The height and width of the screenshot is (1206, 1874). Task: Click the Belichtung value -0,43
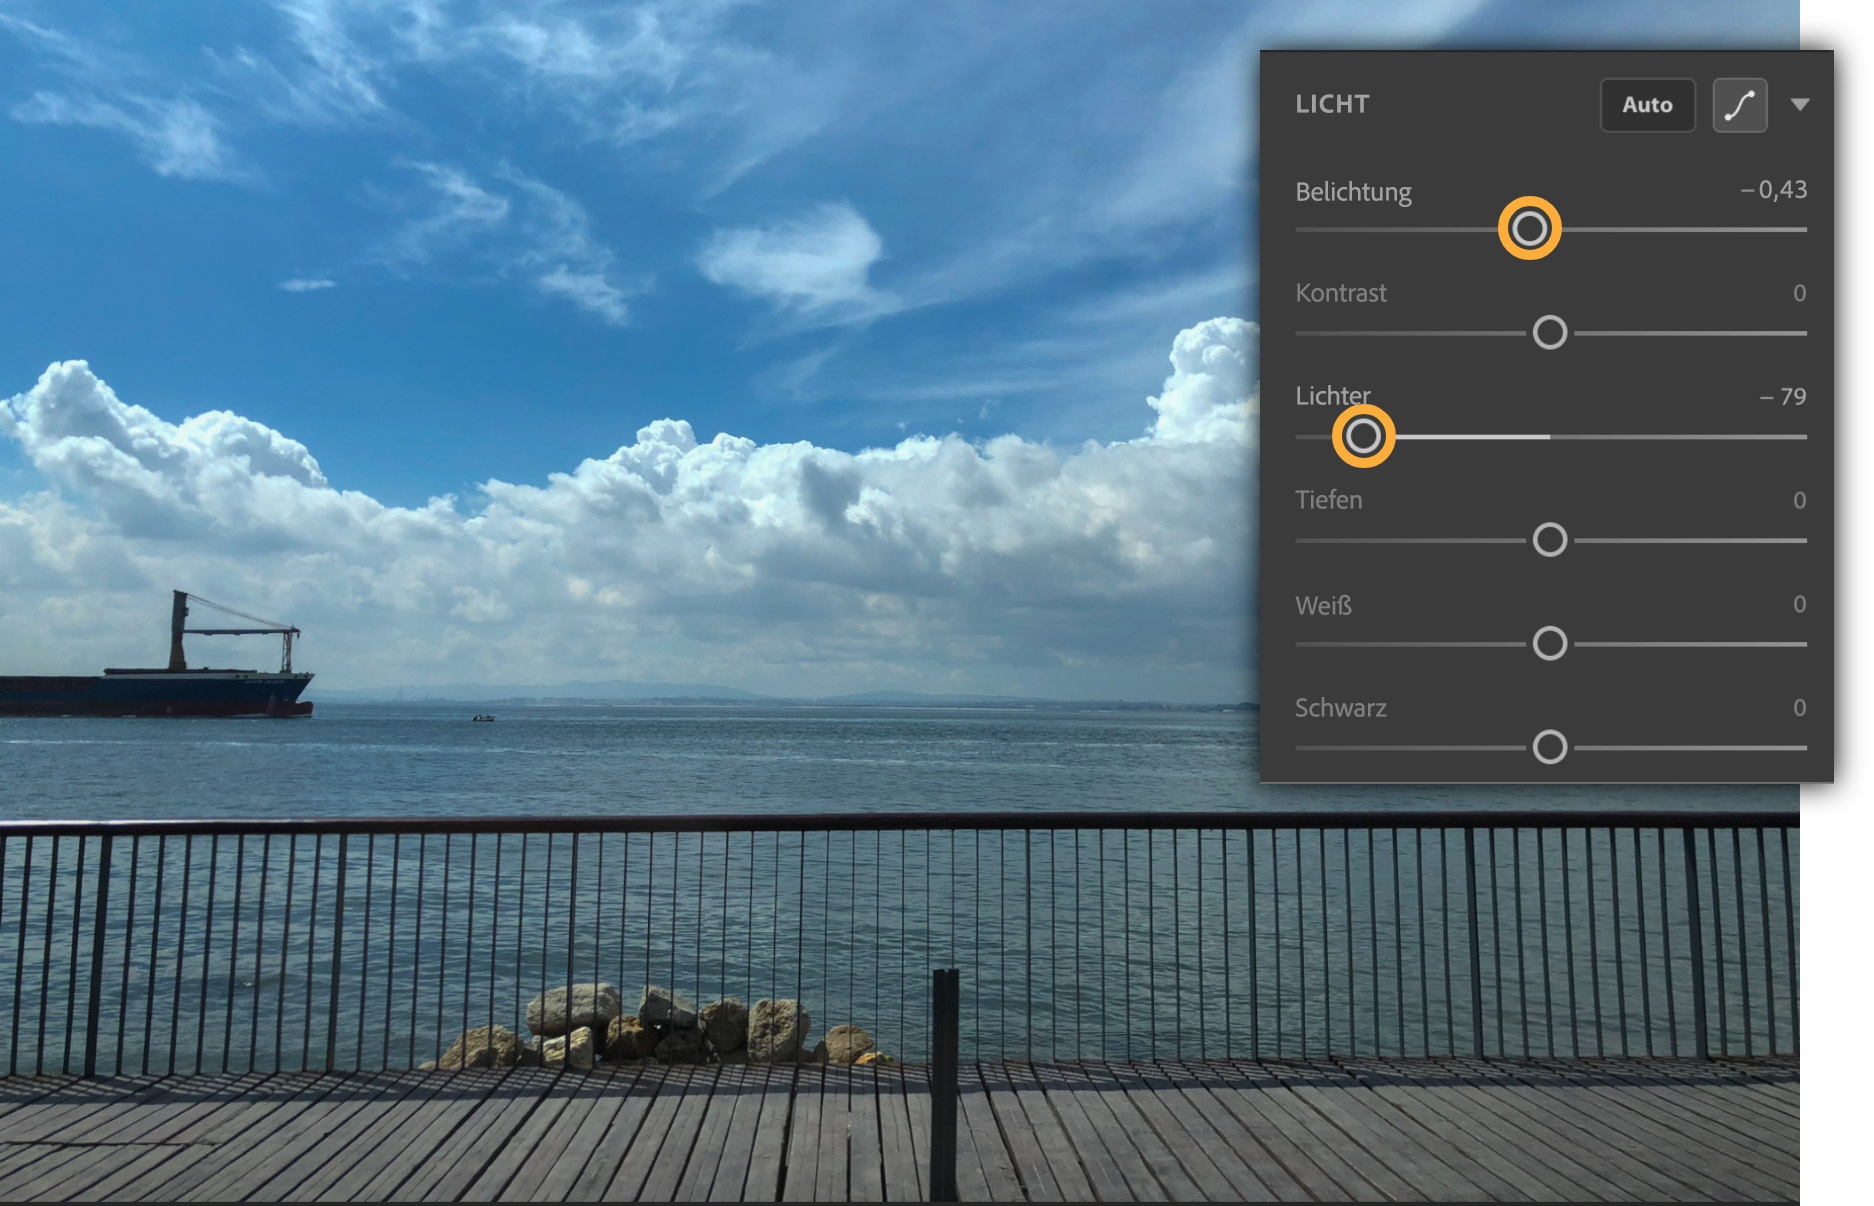pos(1774,190)
